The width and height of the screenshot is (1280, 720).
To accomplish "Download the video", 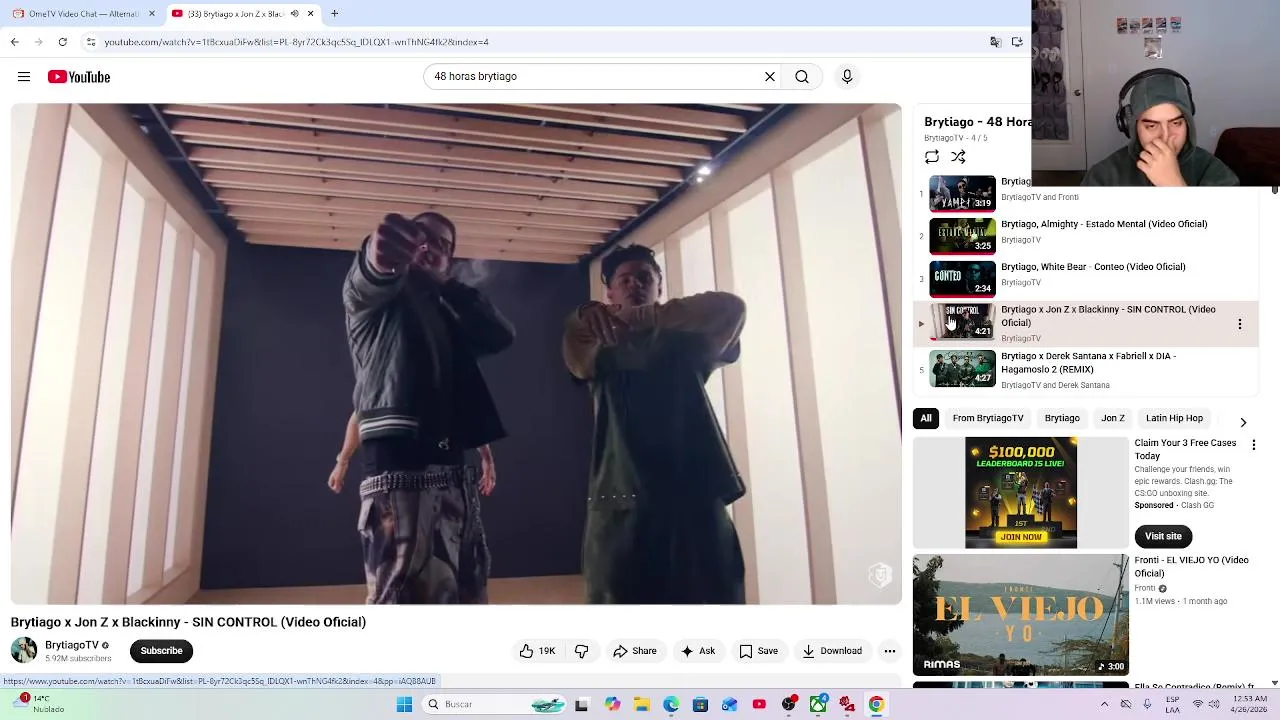I will tap(832, 651).
